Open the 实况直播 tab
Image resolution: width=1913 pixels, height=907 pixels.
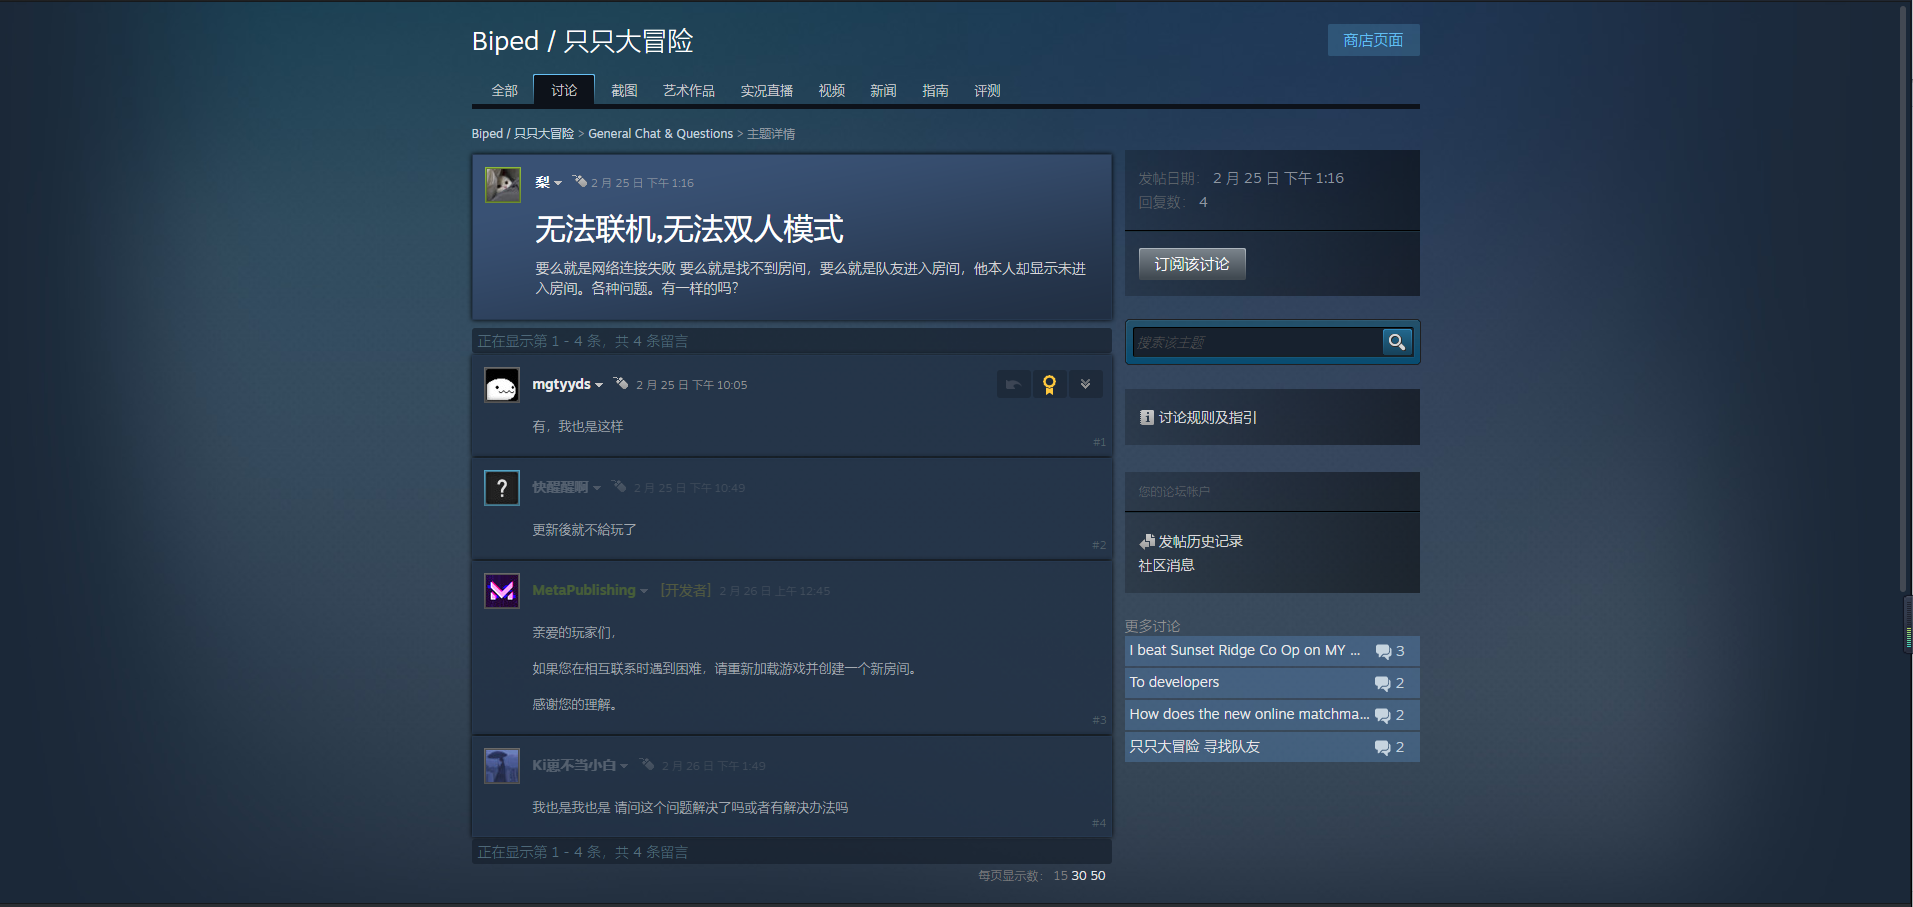click(x=767, y=90)
